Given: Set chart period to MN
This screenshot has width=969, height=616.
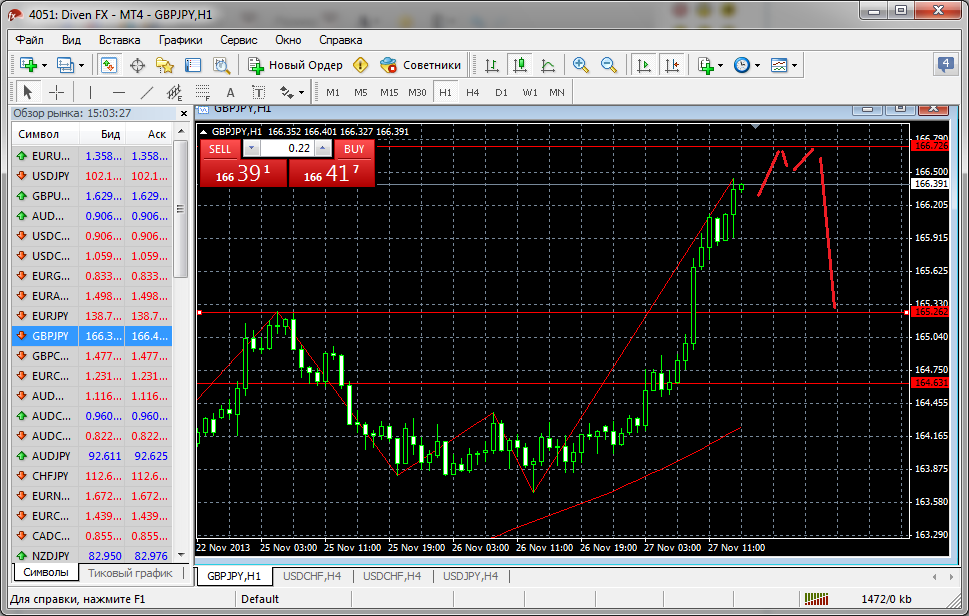Looking at the screenshot, I should point(557,93).
